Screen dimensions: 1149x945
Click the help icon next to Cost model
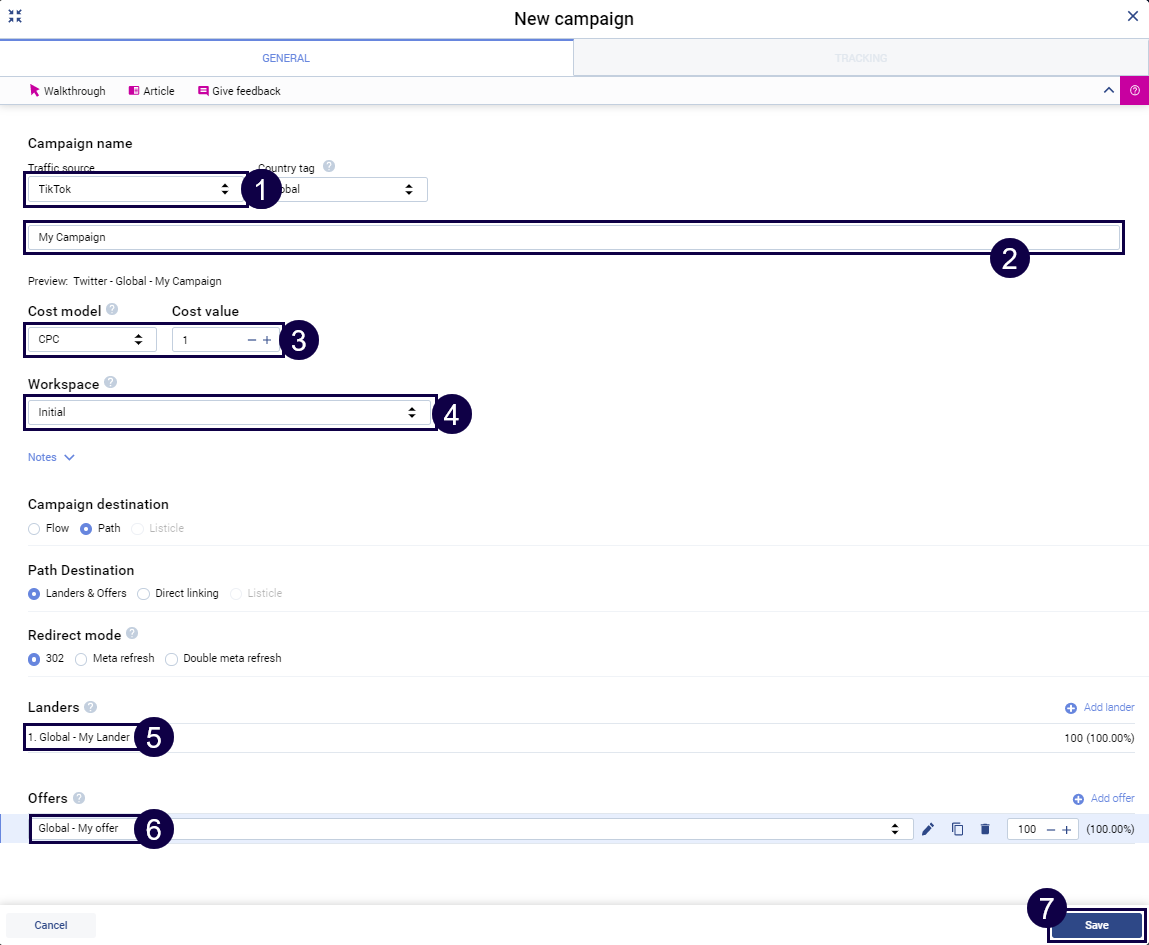(112, 310)
